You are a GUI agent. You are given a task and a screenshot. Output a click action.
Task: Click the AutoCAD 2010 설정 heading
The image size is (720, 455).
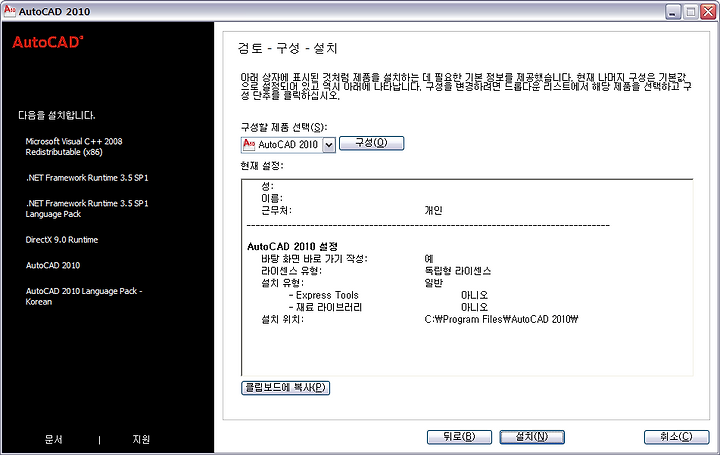pos(292,247)
